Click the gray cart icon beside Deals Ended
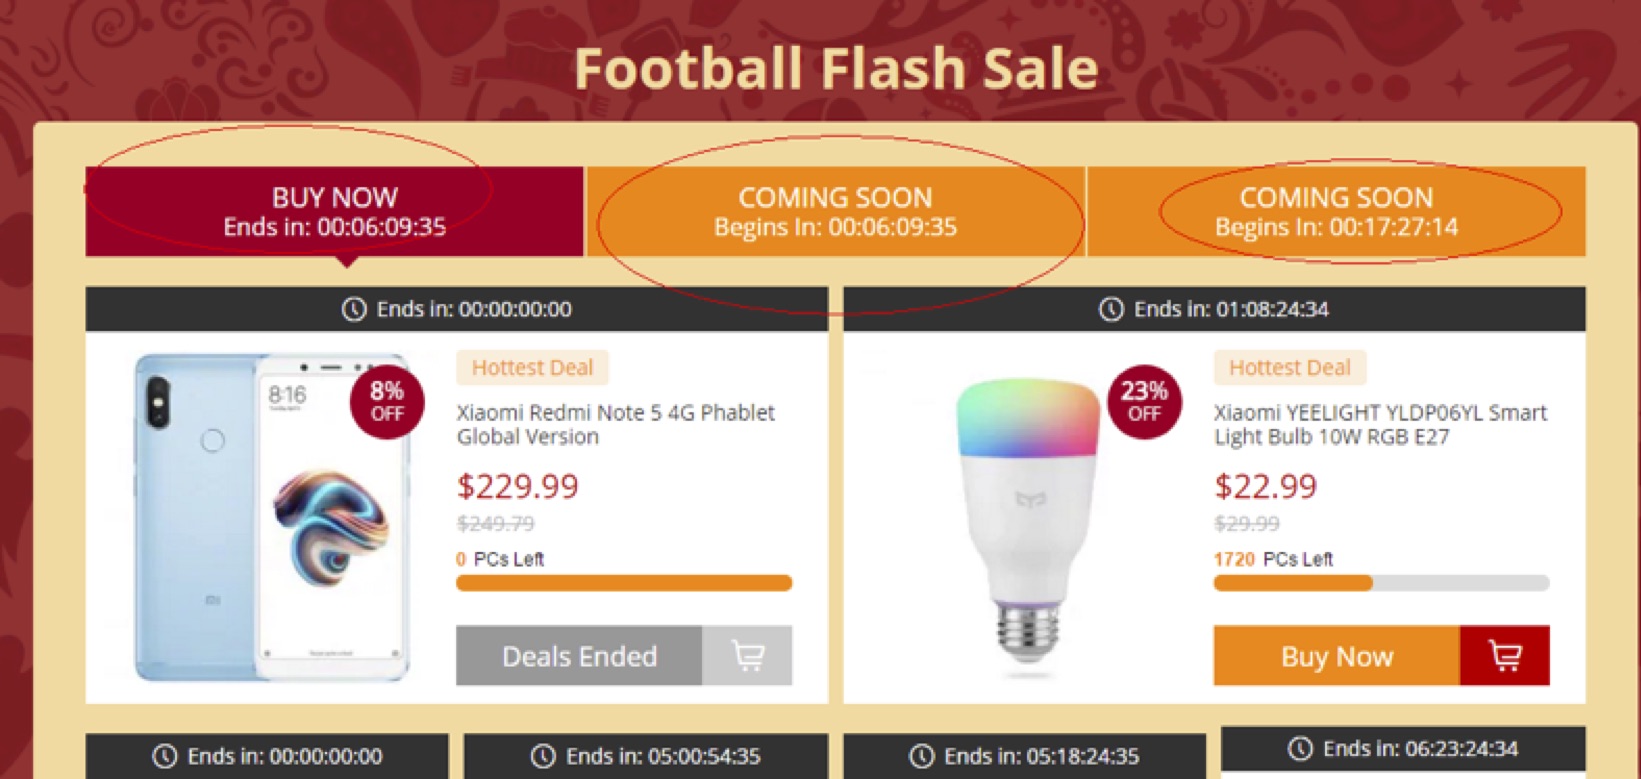The width and height of the screenshot is (1641, 779). pyautogui.click(x=747, y=656)
